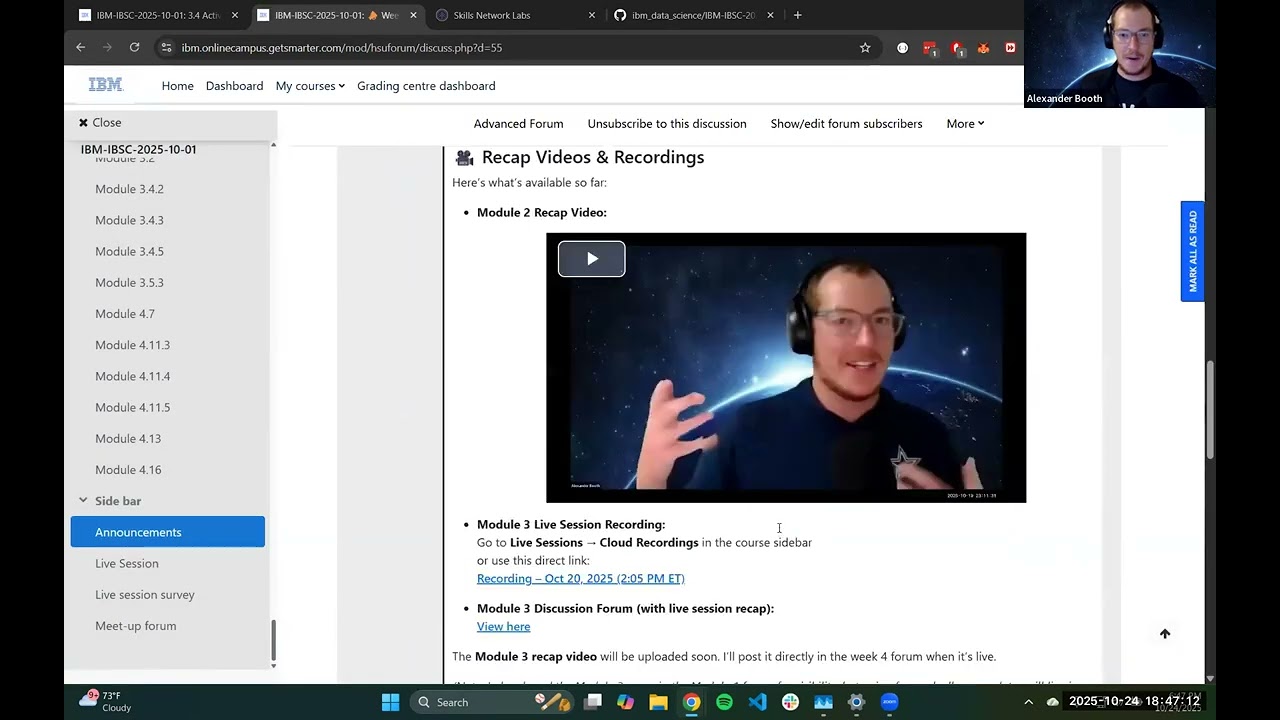The width and height of the screenshot is (1280, 720).
Task: Unsubscribe to this discussion
Action: click(667, 124)
